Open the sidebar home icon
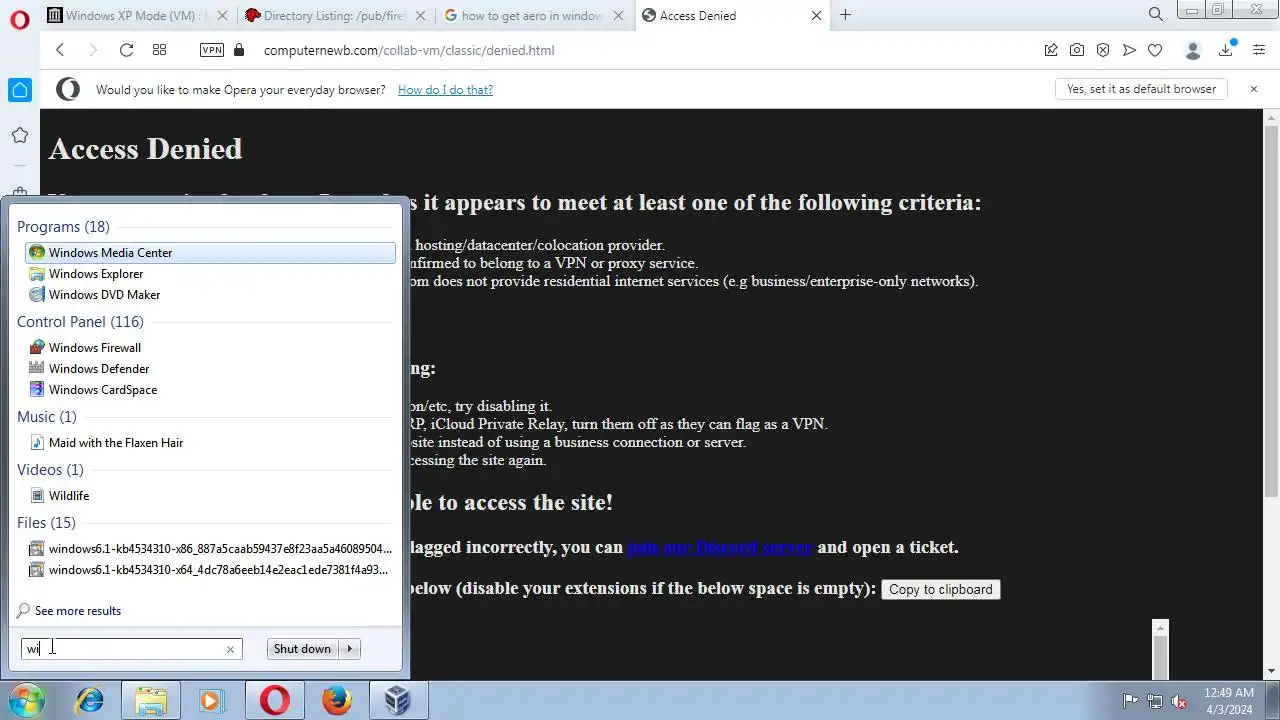The width and height of the screenshot is (1280, 720). coord(19,90)
